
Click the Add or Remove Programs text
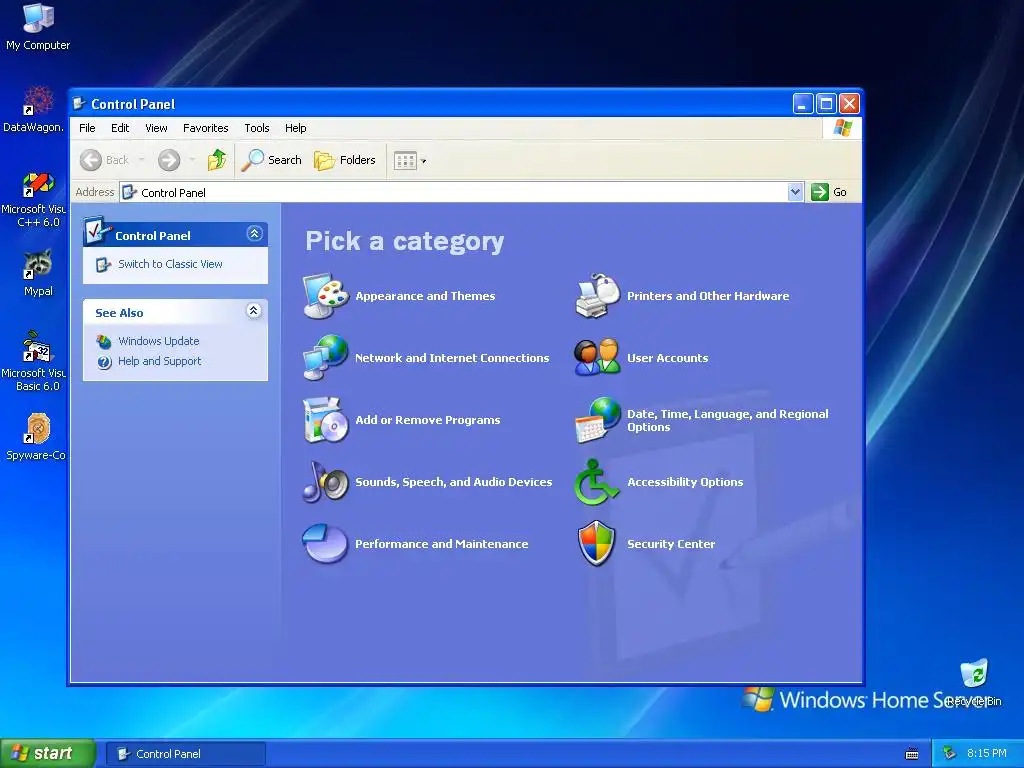tap(428, 420)
